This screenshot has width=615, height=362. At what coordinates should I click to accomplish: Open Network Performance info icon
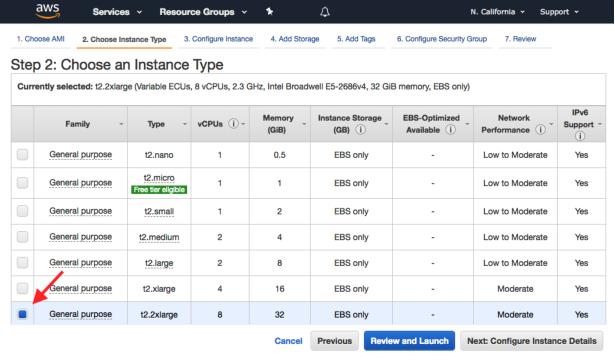(x=540, y=129)
